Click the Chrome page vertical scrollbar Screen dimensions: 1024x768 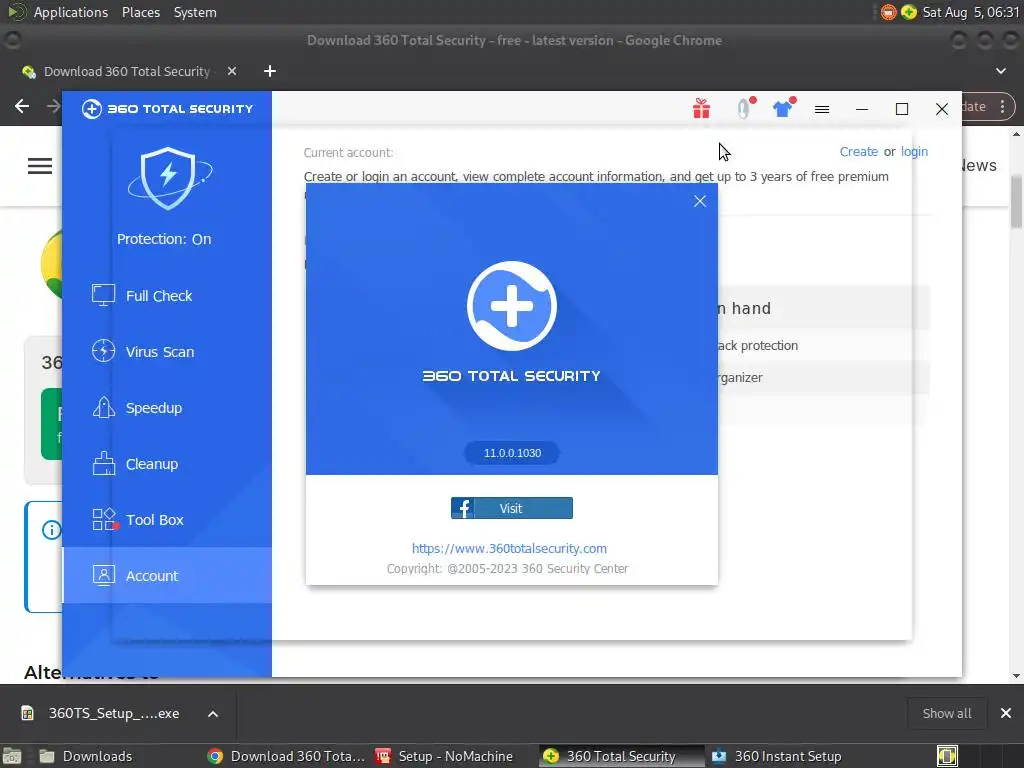point(1016,202)
